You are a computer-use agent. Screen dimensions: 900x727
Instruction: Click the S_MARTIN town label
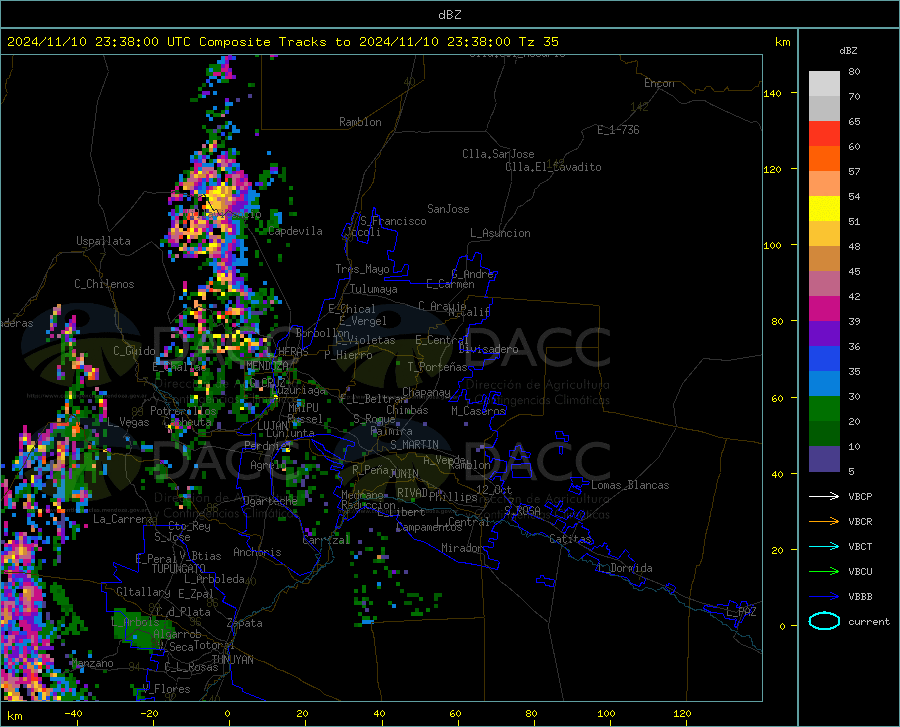click(414, 445)
